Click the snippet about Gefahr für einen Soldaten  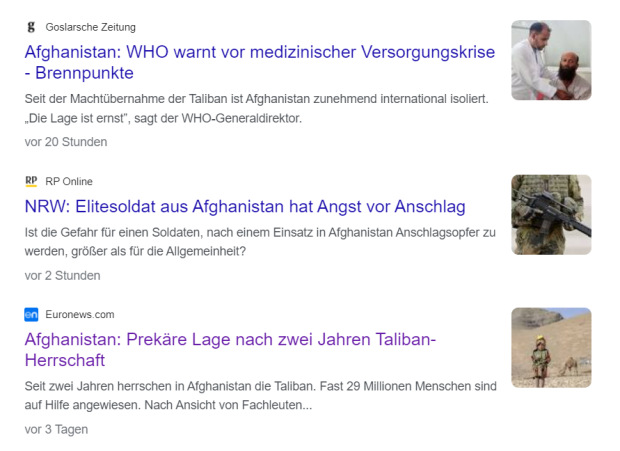(260, 242)
